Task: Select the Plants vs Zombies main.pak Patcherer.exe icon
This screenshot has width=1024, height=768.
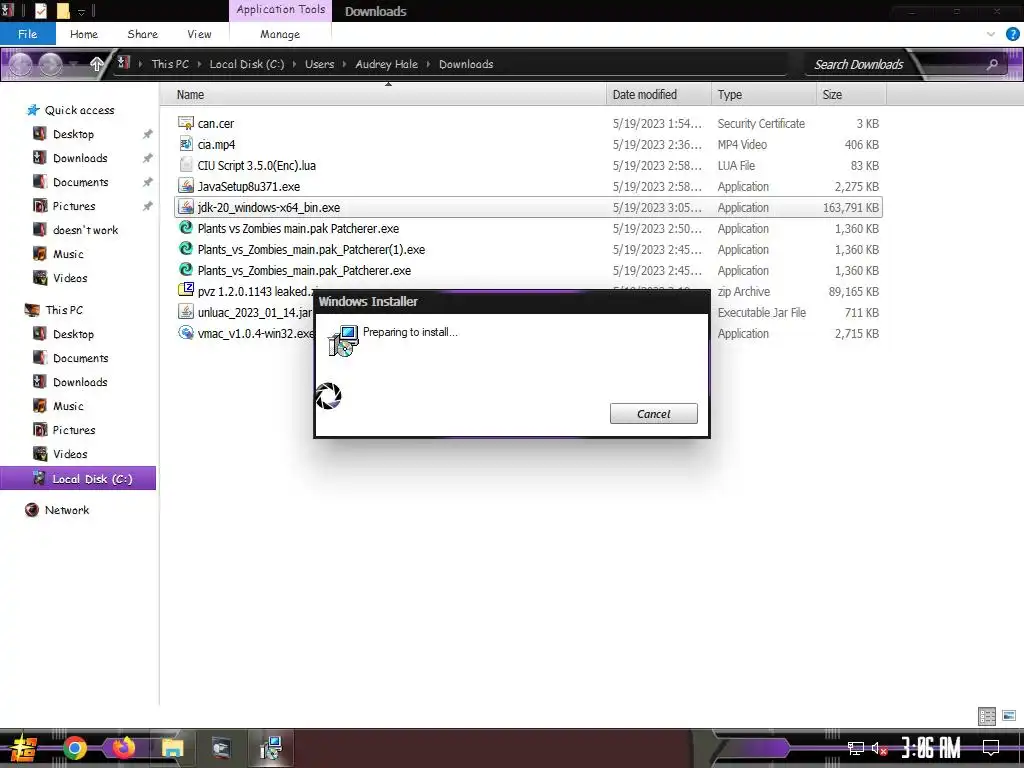Action: click(x=186, y=227)
